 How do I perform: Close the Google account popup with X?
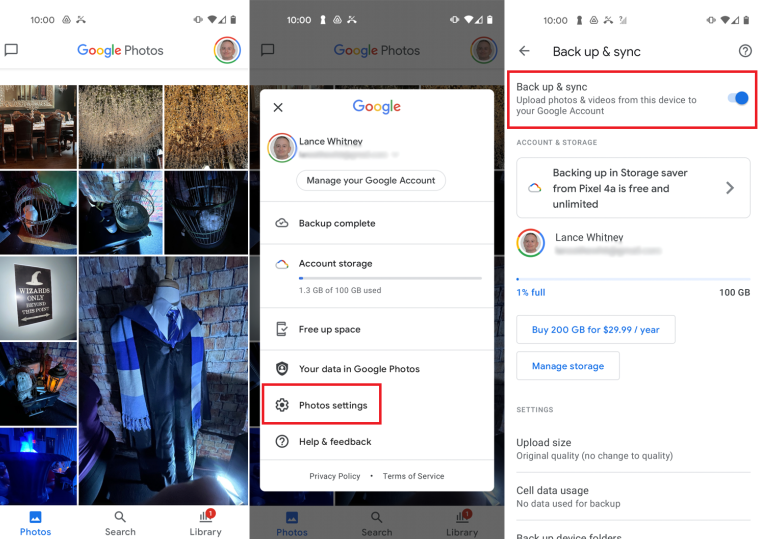pyautogui.click(x=278, y=107)
